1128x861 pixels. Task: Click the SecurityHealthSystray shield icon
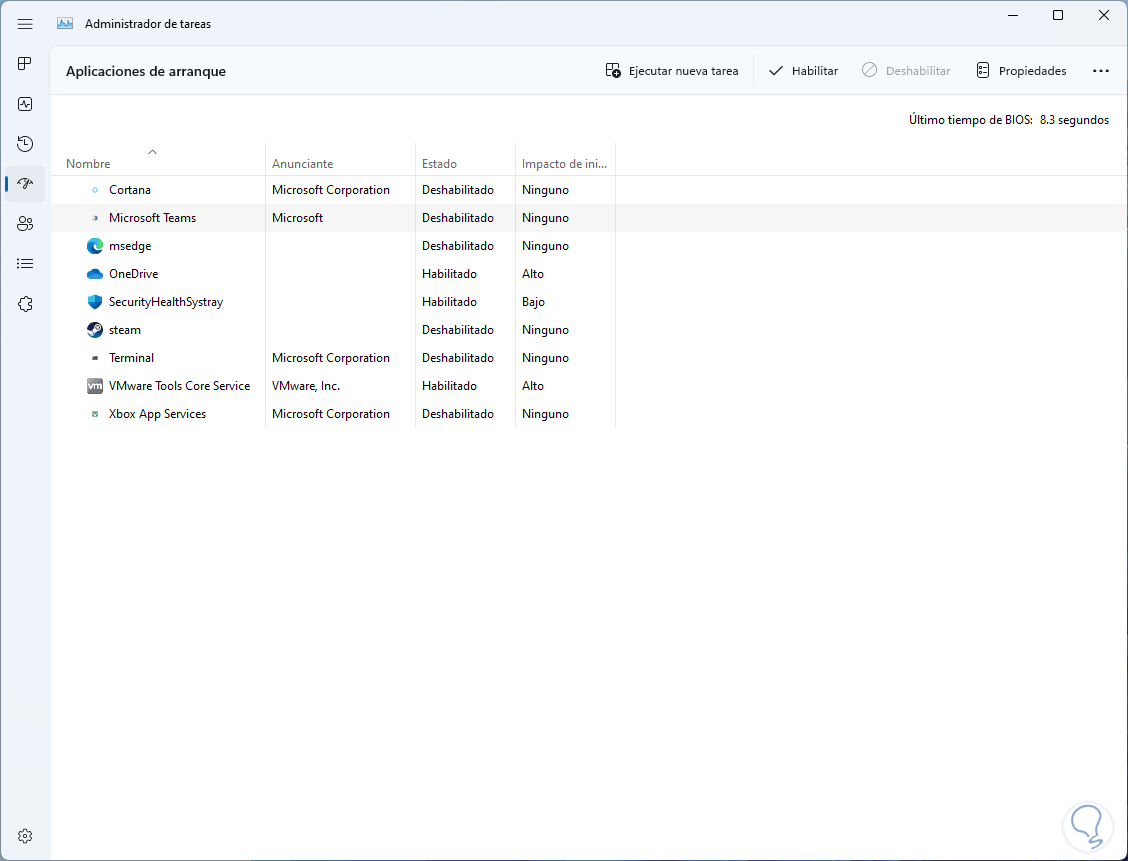pos(95,302)
